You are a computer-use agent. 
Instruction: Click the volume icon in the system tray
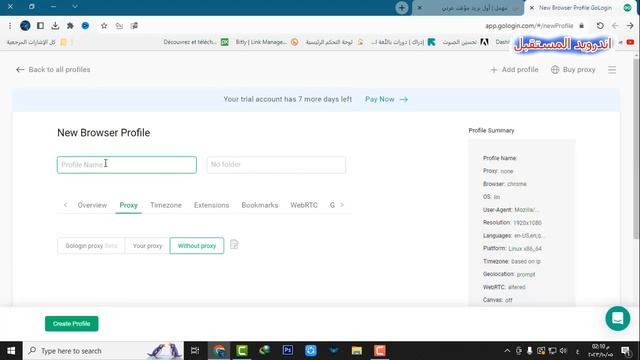[564, 351]
